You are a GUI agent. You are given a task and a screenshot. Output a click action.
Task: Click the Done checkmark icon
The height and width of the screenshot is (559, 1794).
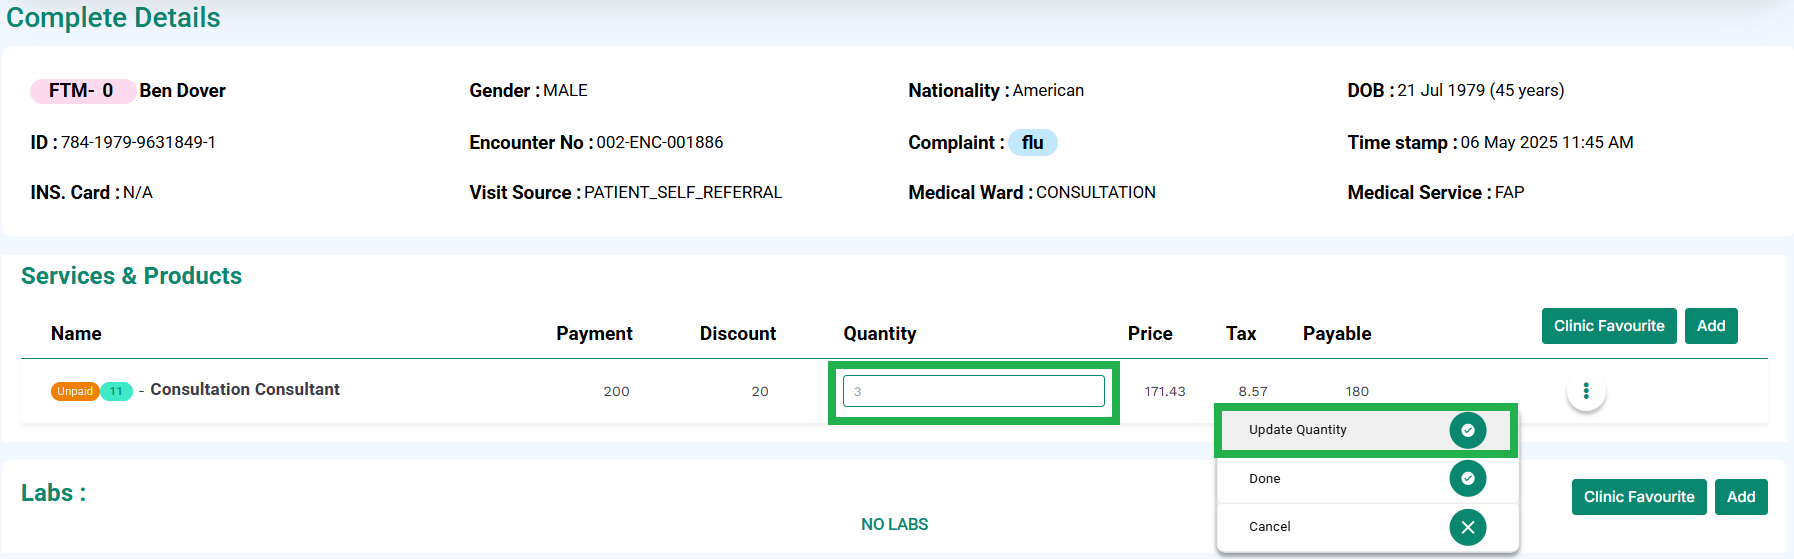1467,478
